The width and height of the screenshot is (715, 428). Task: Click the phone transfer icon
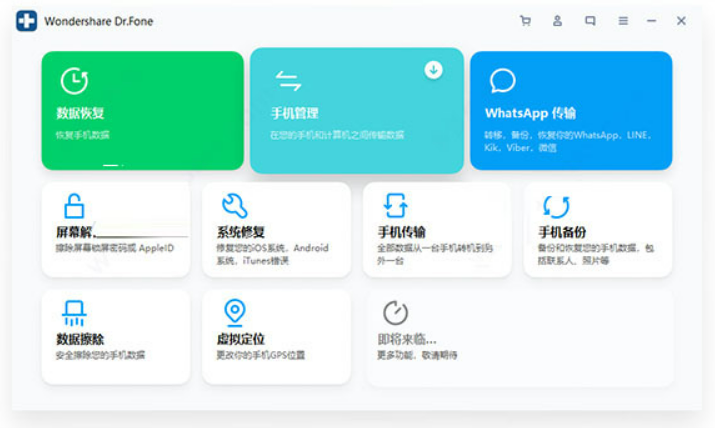click(x=395, y=206)
